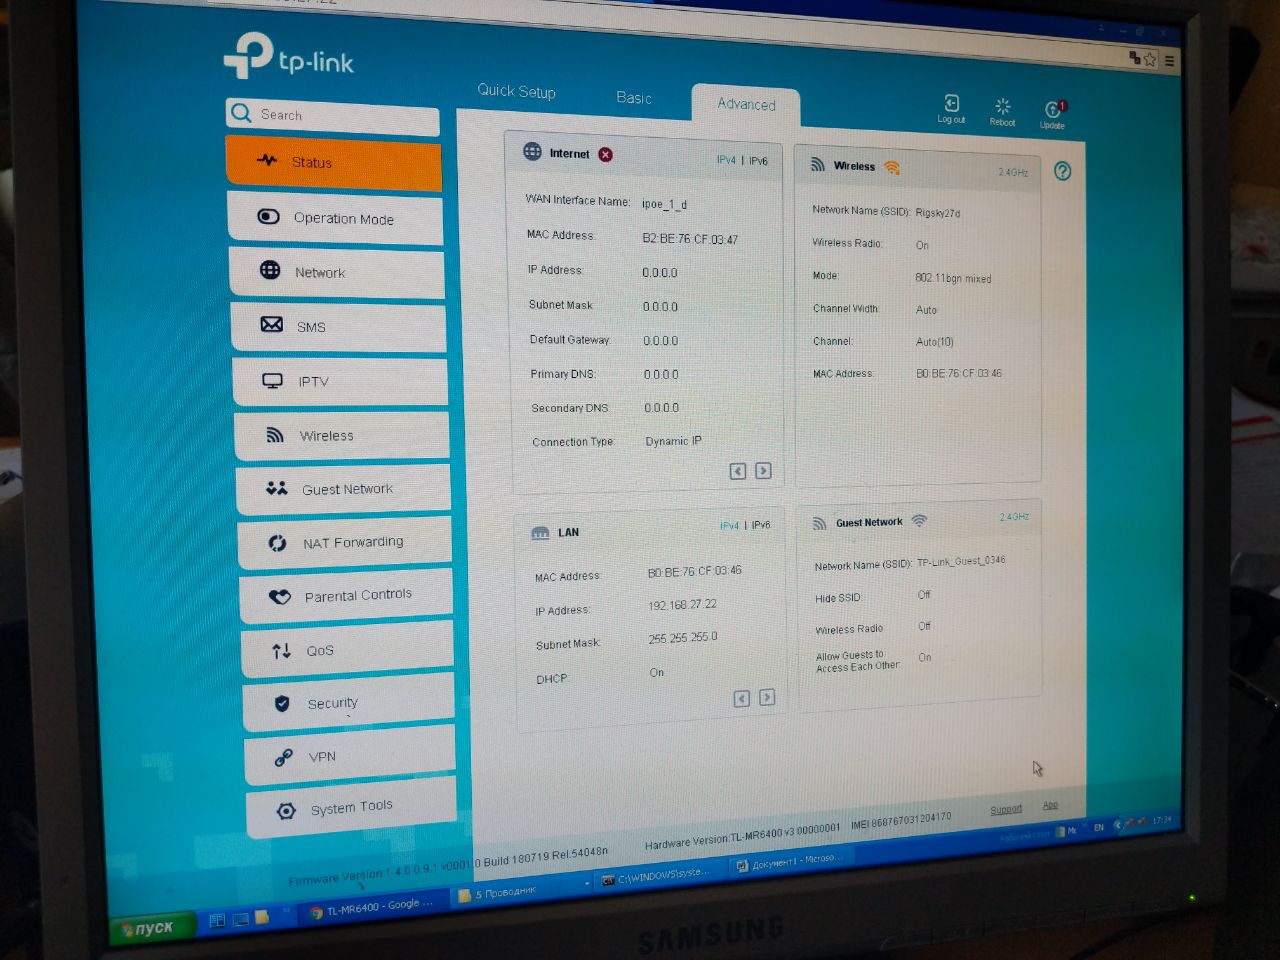This screenshot has height=960, width=1280.
Task: Click the mode value 802.11bgn mixed
Action: (953, 278)
